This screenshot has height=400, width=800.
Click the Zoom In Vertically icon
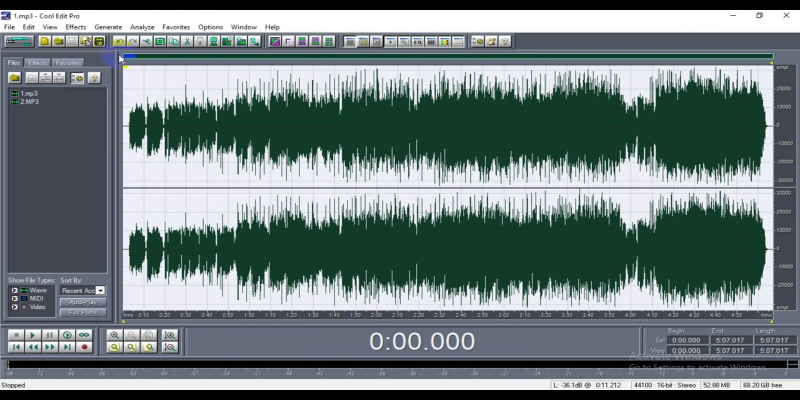click(x=169, y=335)
